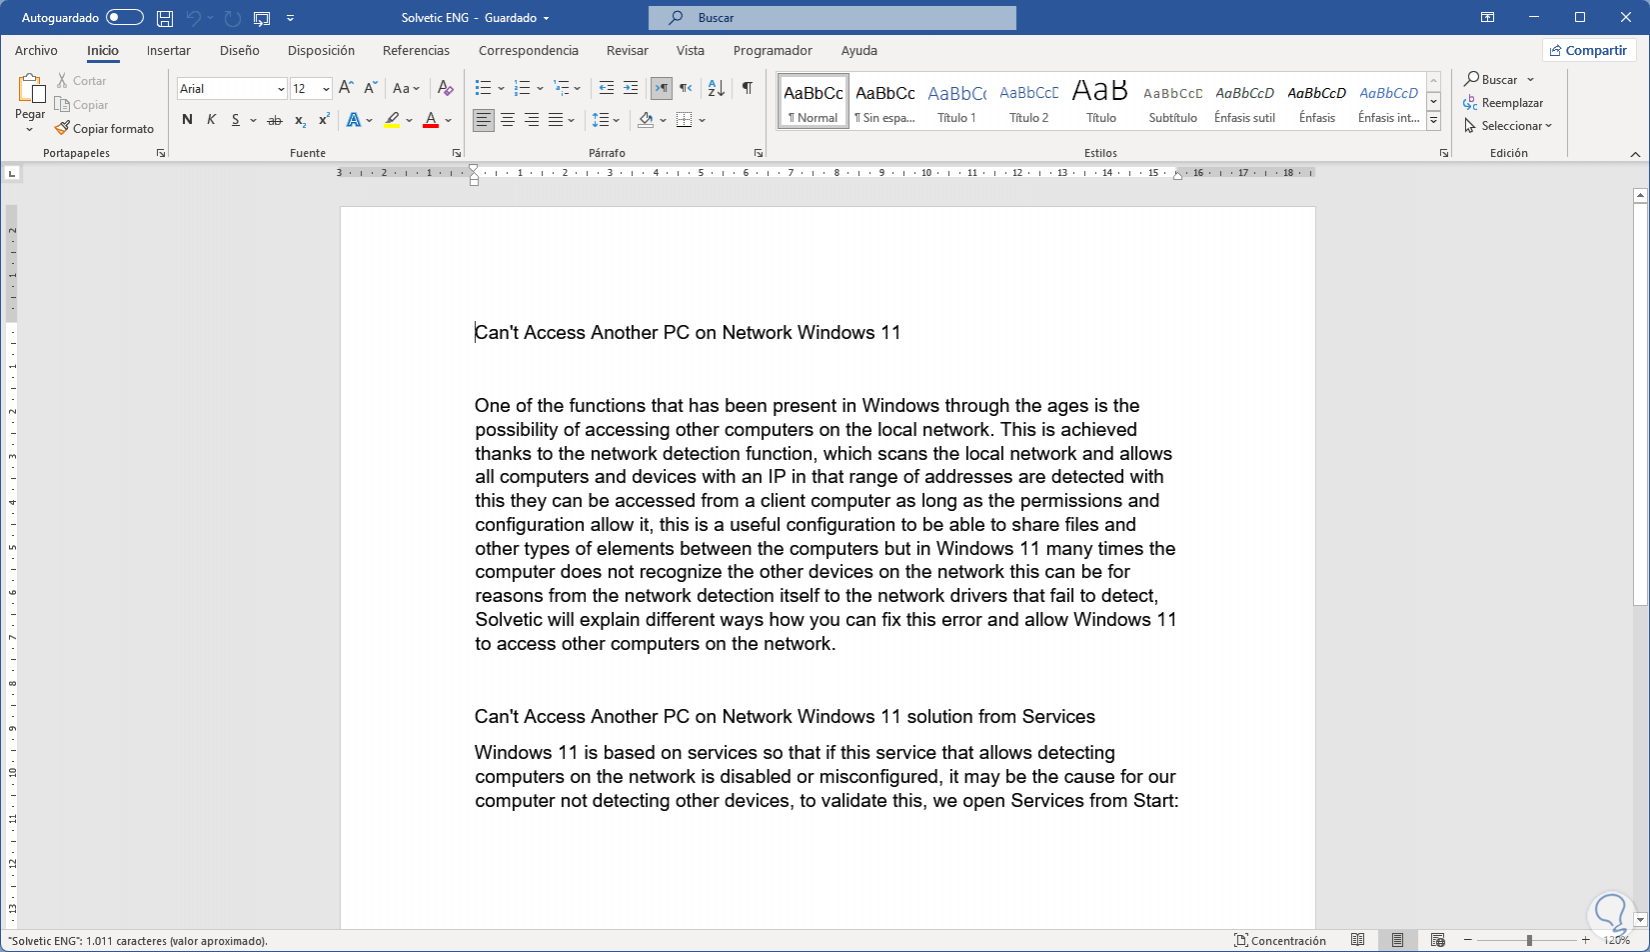Align paragraph text to the right
Viewport: 1650px width, 952px height.
(532, 120)
